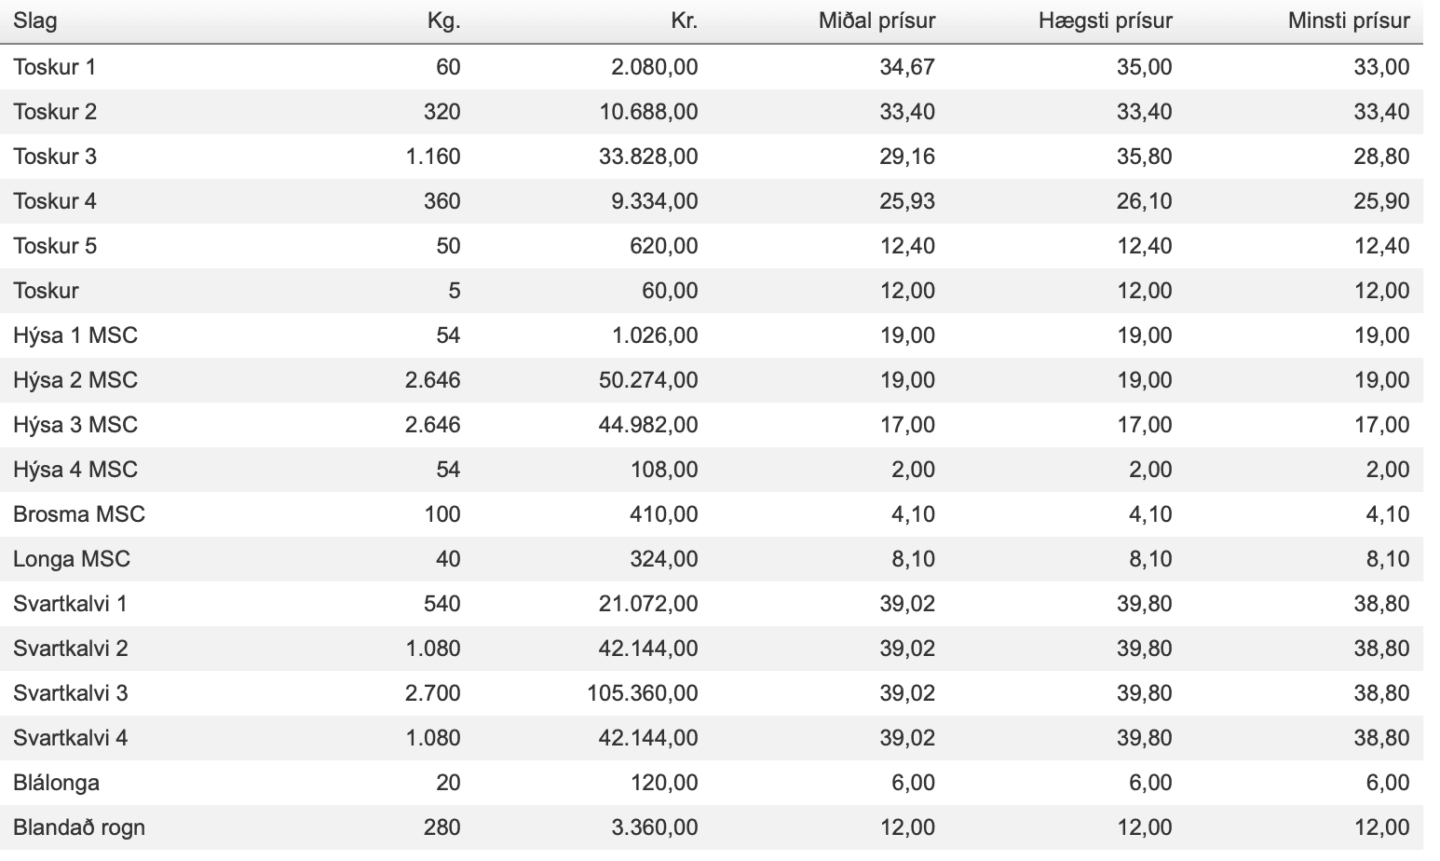Image resolution: width=1440 pixels, height=861 pixels.
Task: Select the Brosma MSC row label
Action: click(x=79, y=514)
